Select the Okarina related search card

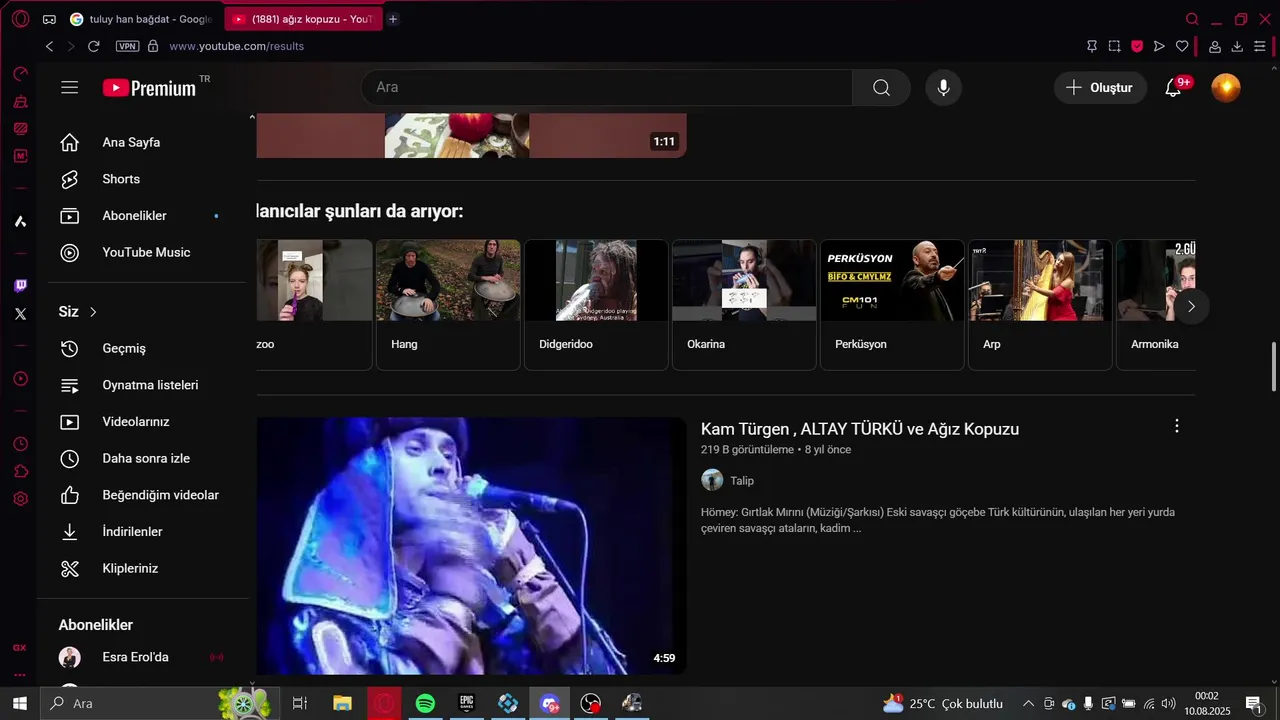coord(744,305)
